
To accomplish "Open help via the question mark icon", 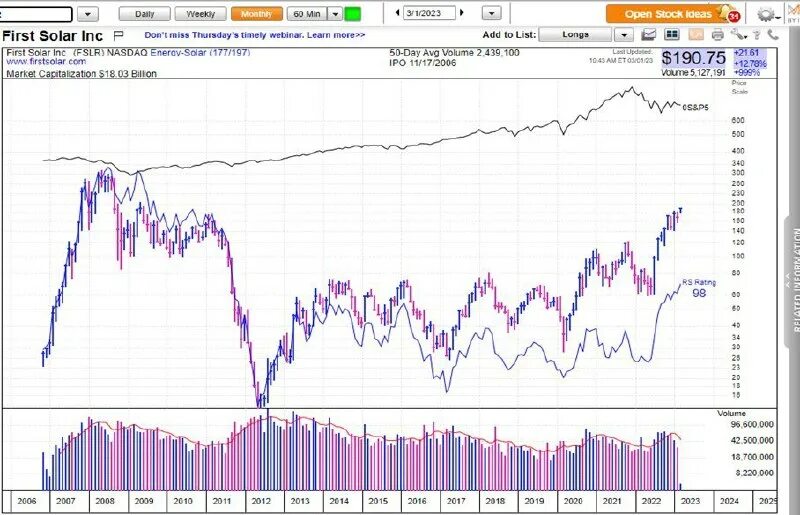I will tap(757, 35).
